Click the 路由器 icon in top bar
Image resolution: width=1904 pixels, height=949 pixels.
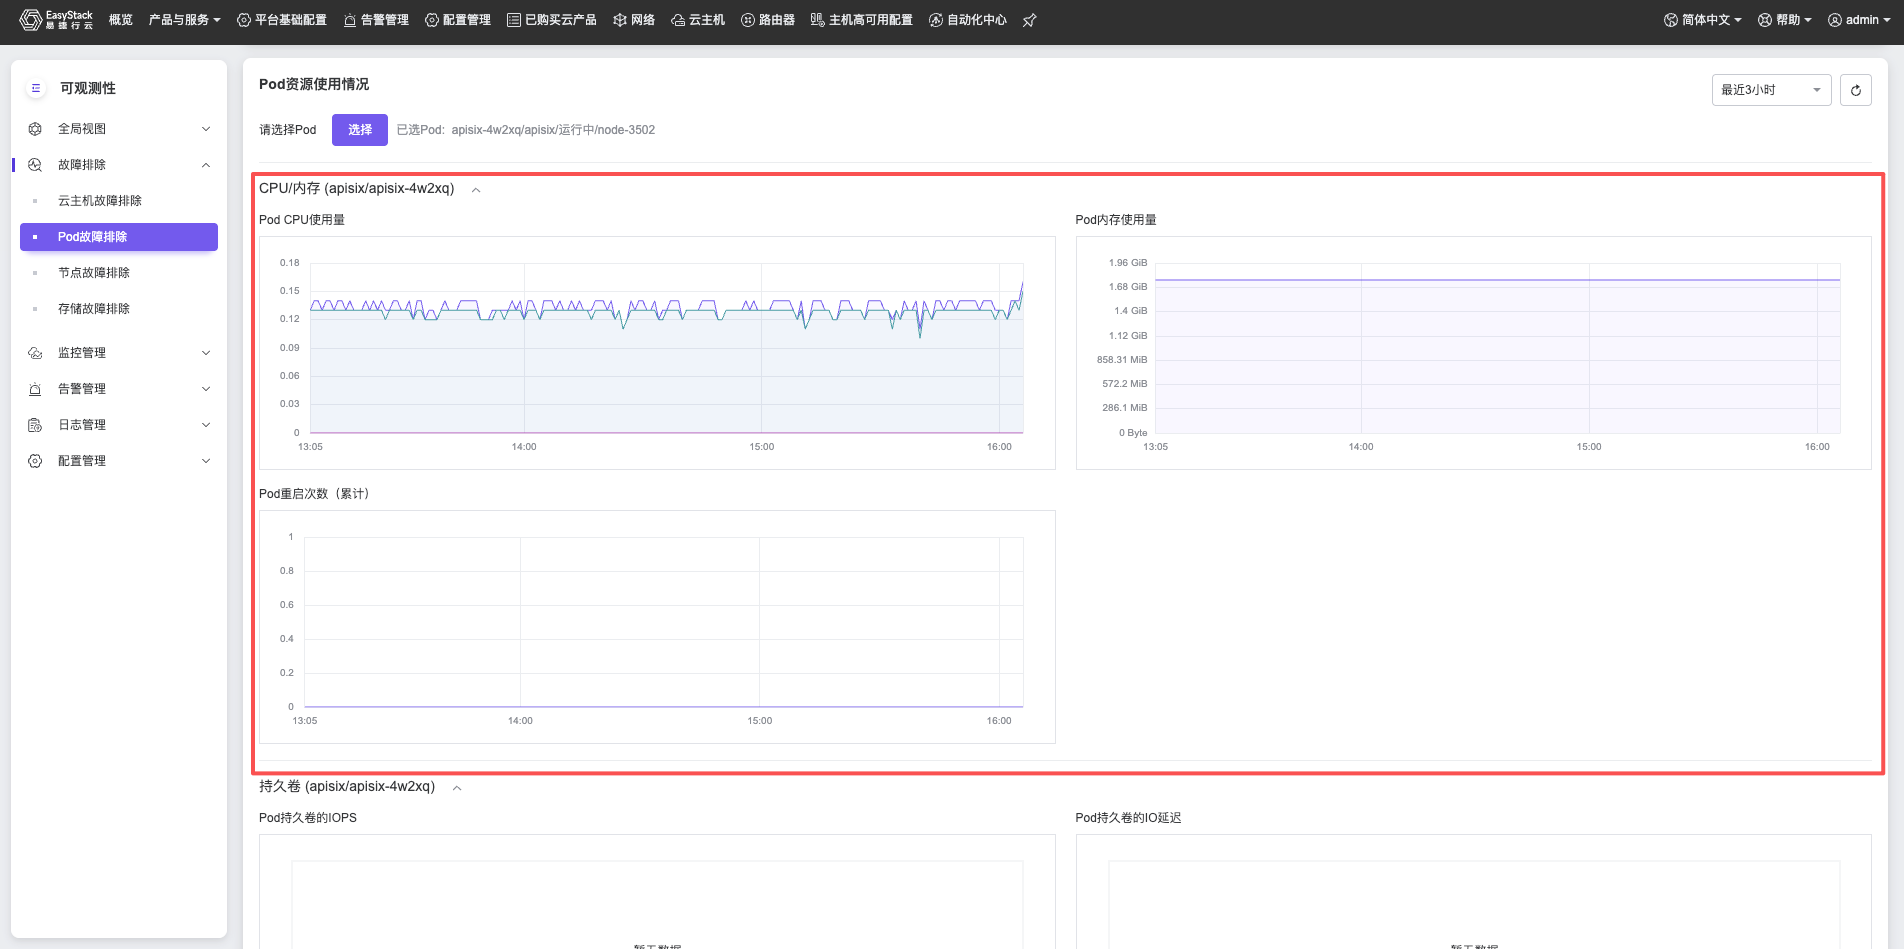click(x=748, y=20)
